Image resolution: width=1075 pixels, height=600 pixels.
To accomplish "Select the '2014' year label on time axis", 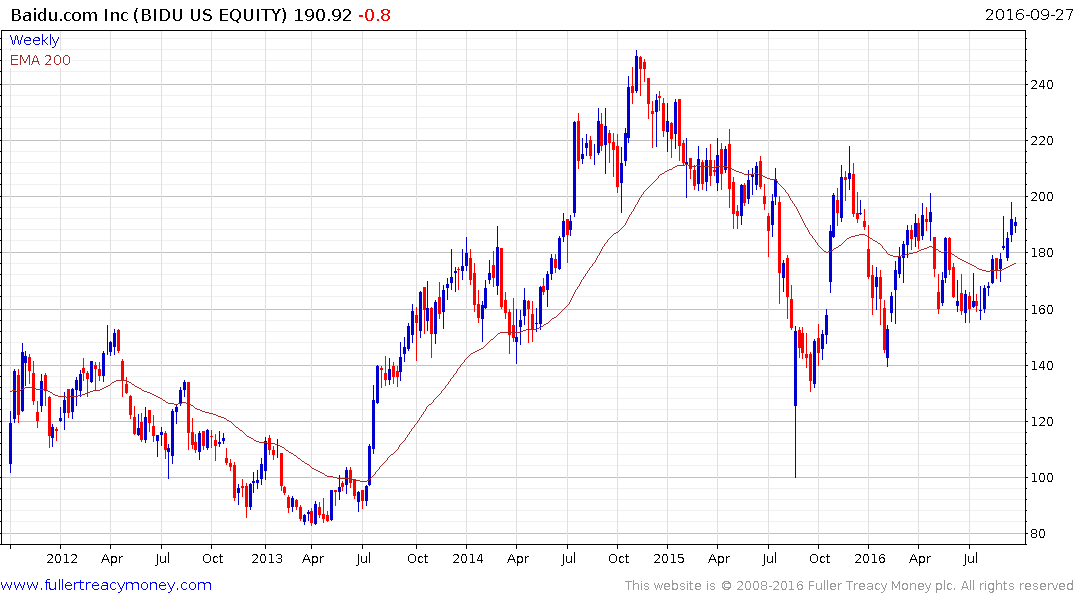I will click(468, 558).
